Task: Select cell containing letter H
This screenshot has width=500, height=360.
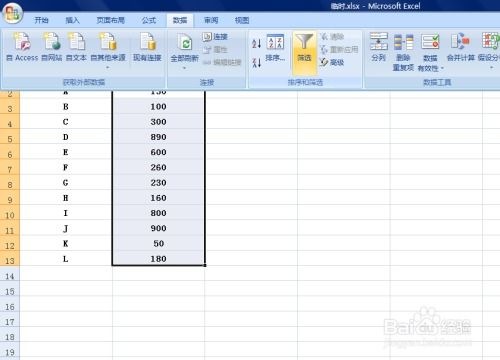Action: 66,198
